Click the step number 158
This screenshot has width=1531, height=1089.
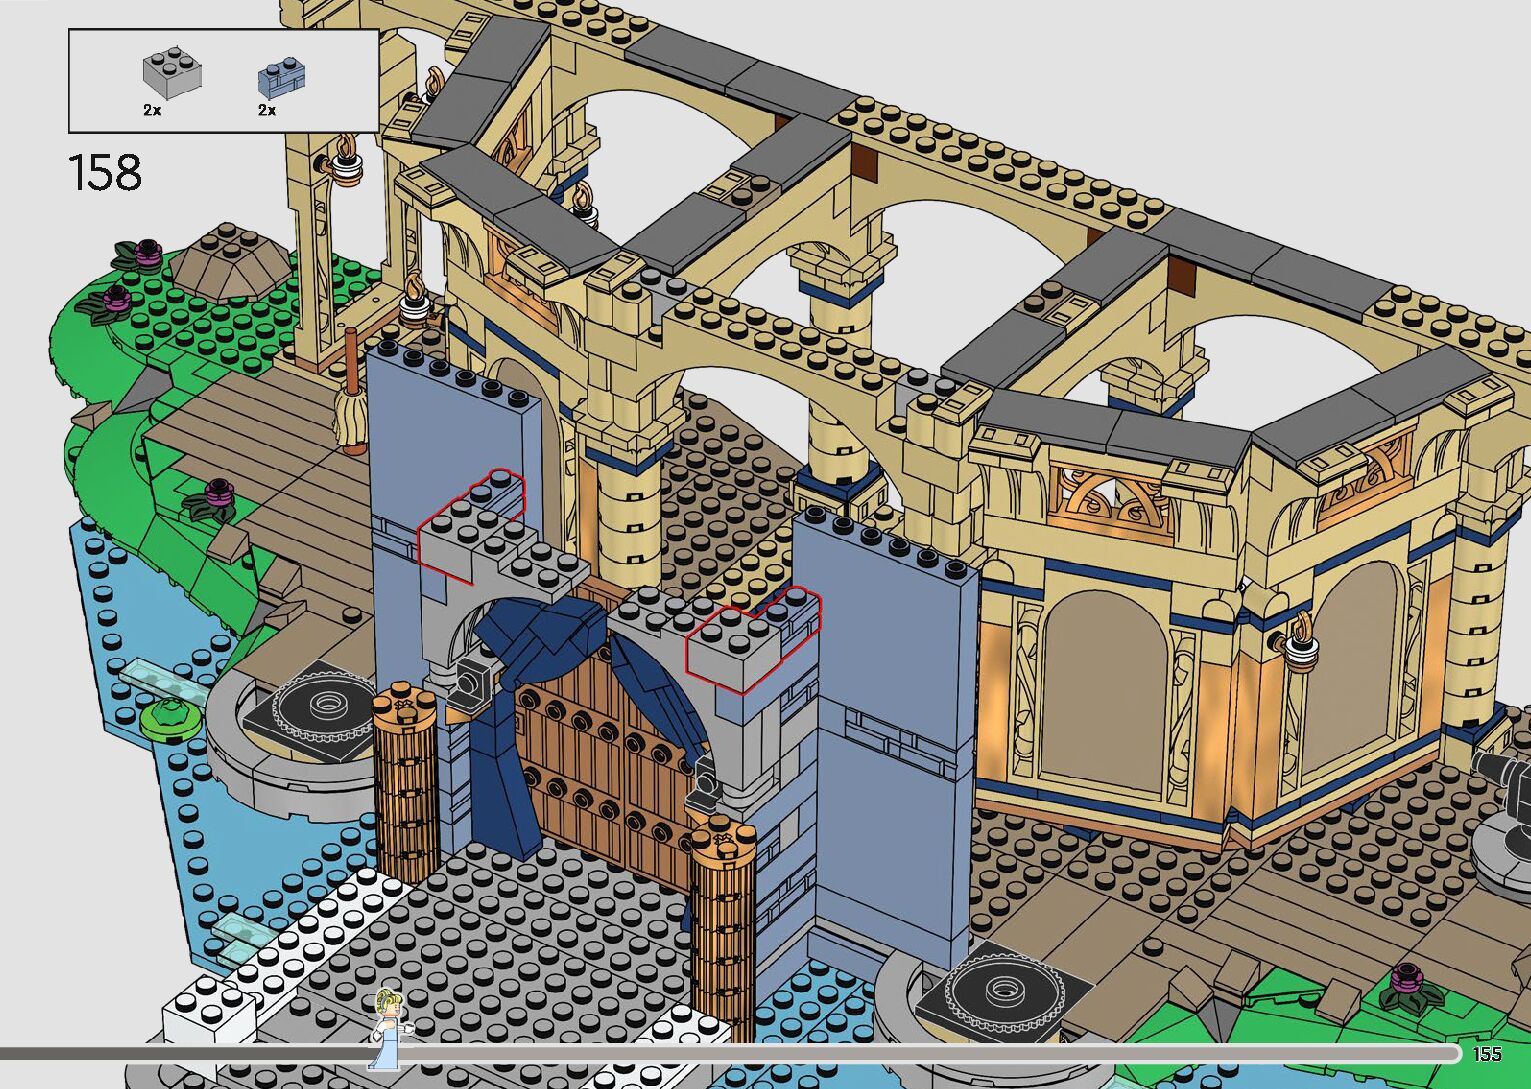coord(105,173)
